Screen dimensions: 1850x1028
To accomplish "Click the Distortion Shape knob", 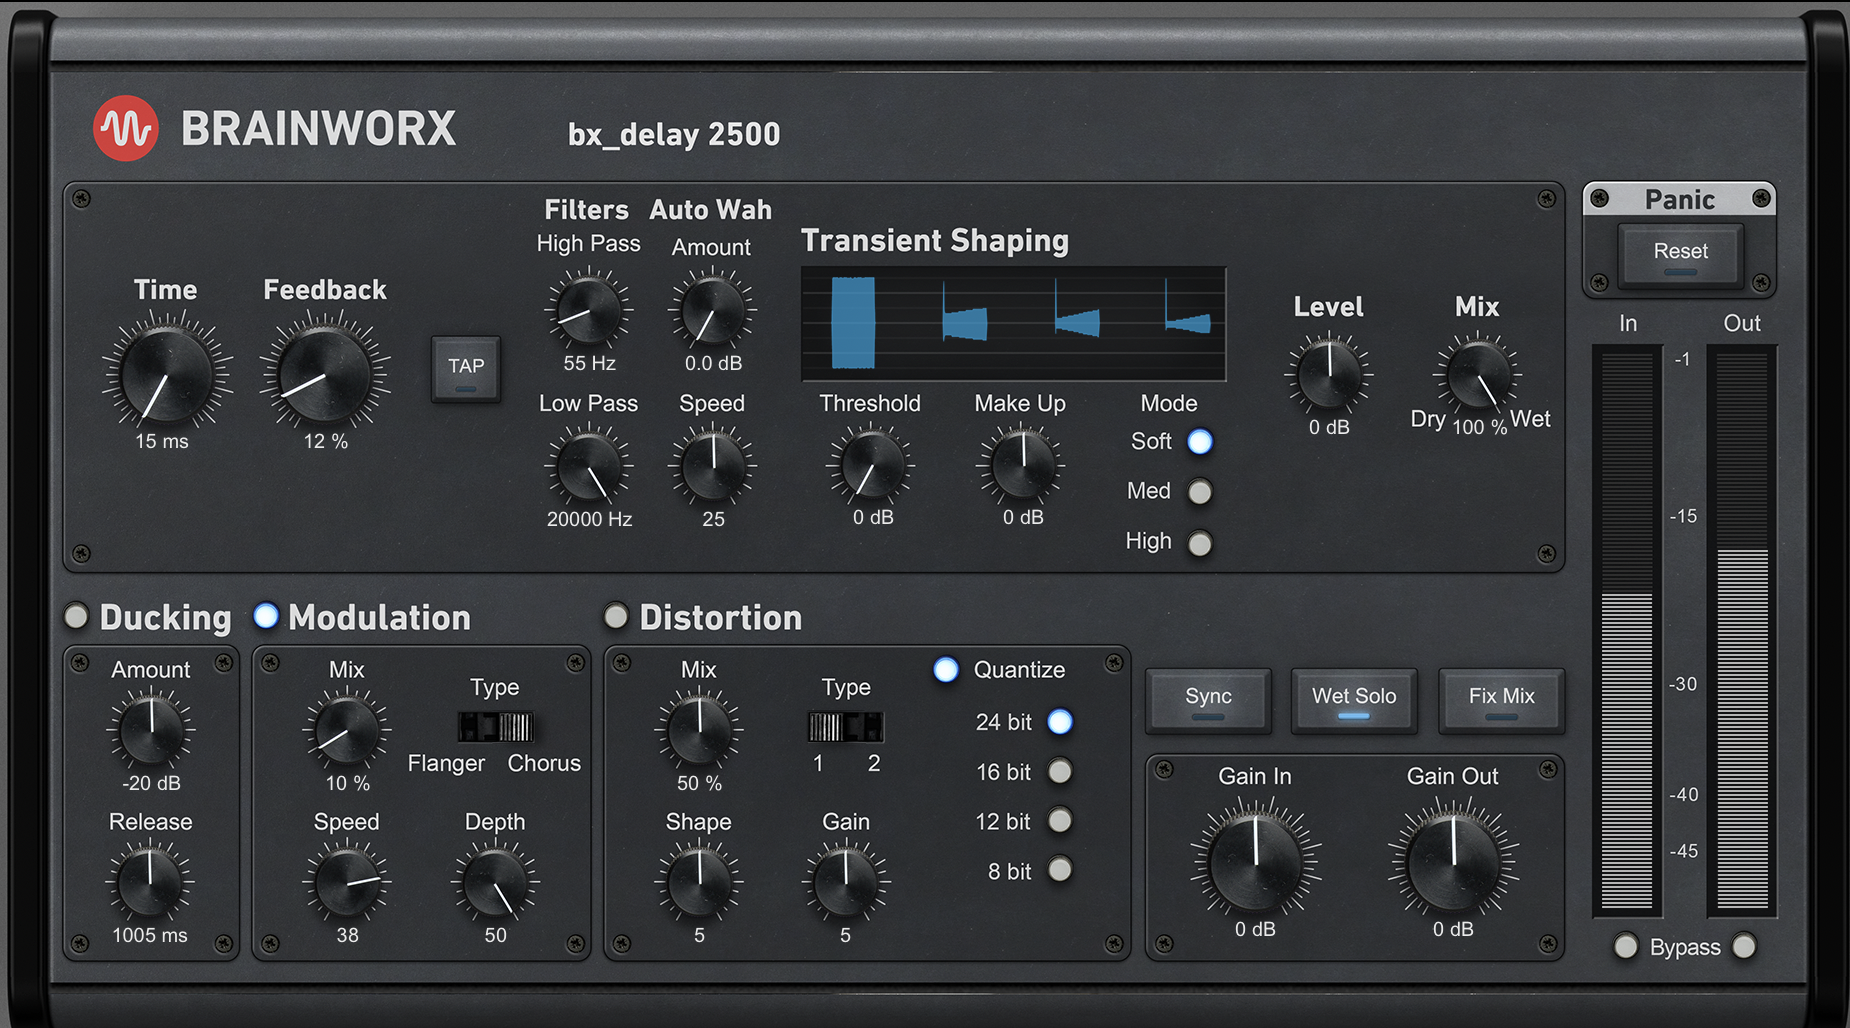I will (699, 883).
